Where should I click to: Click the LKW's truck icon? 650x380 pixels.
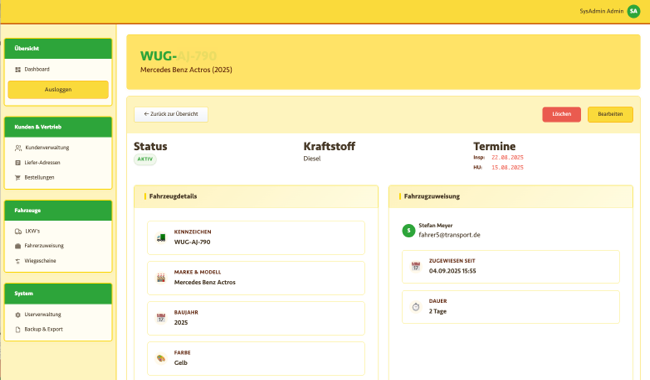18,231
